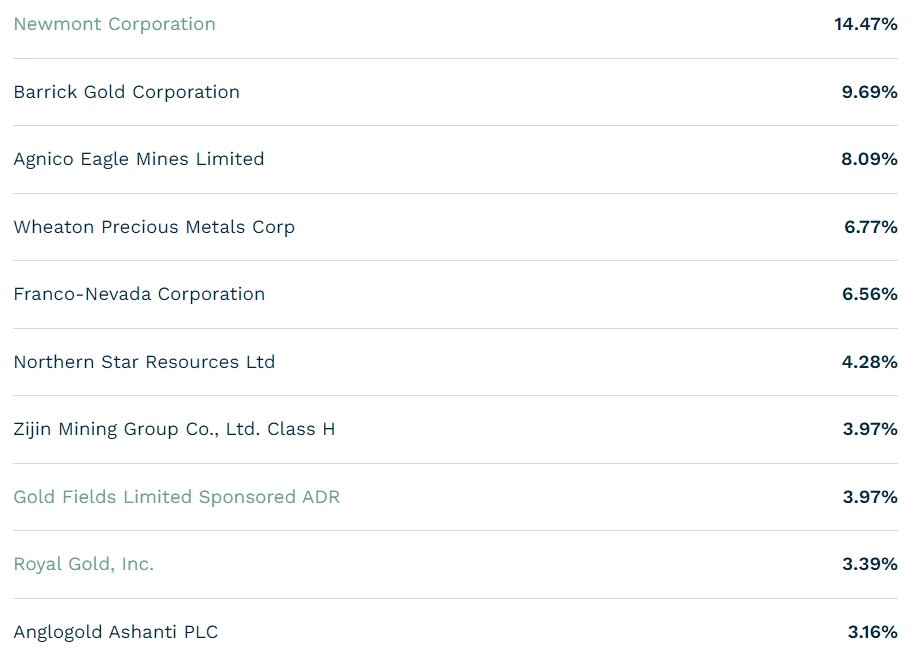Open the Royal Gold, Inc. link

83,564
